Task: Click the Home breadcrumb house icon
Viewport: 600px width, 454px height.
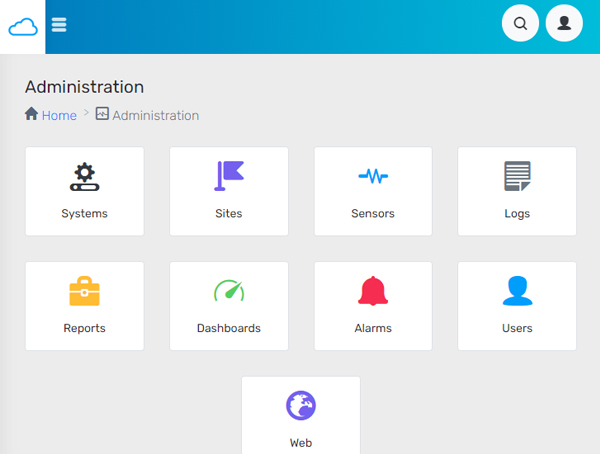Action: coord(31,114)
